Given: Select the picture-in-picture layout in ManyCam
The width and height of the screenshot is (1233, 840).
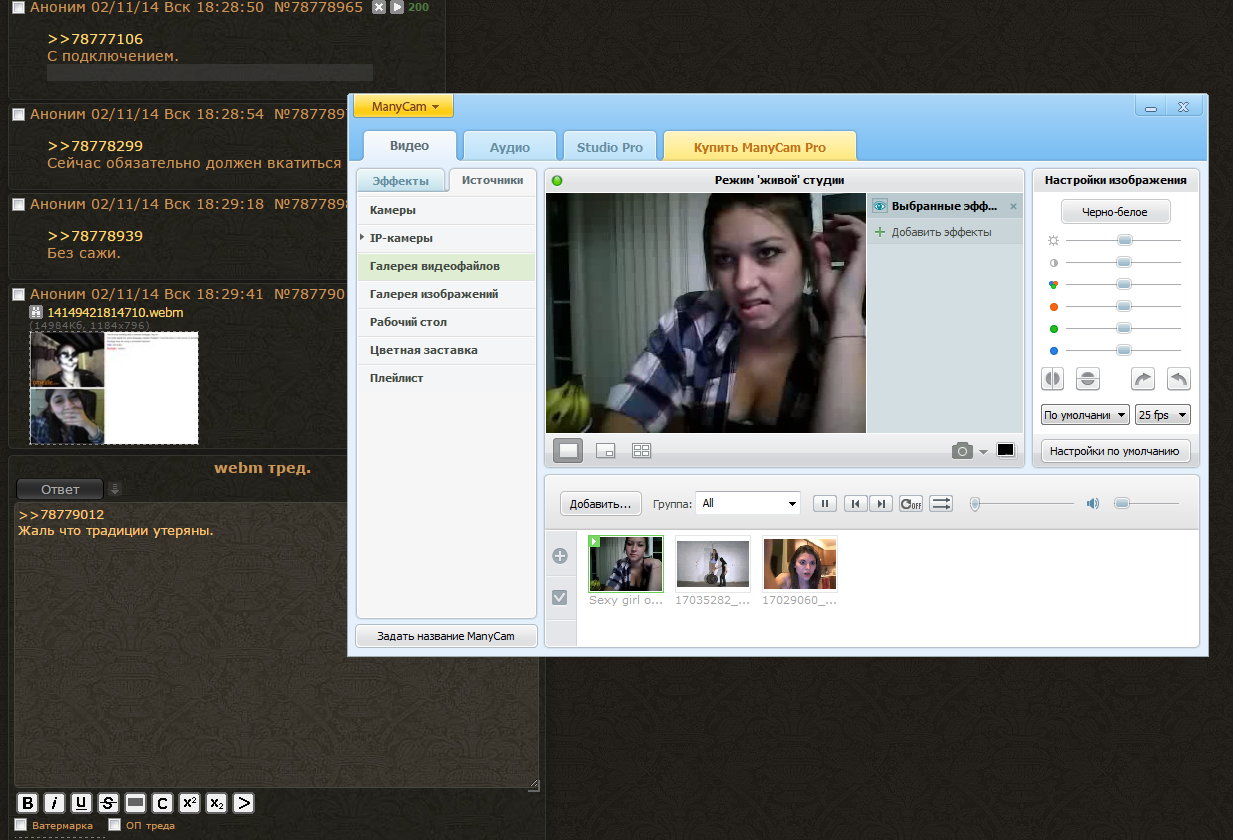Looking at the screenshot, I should point(605,451).
